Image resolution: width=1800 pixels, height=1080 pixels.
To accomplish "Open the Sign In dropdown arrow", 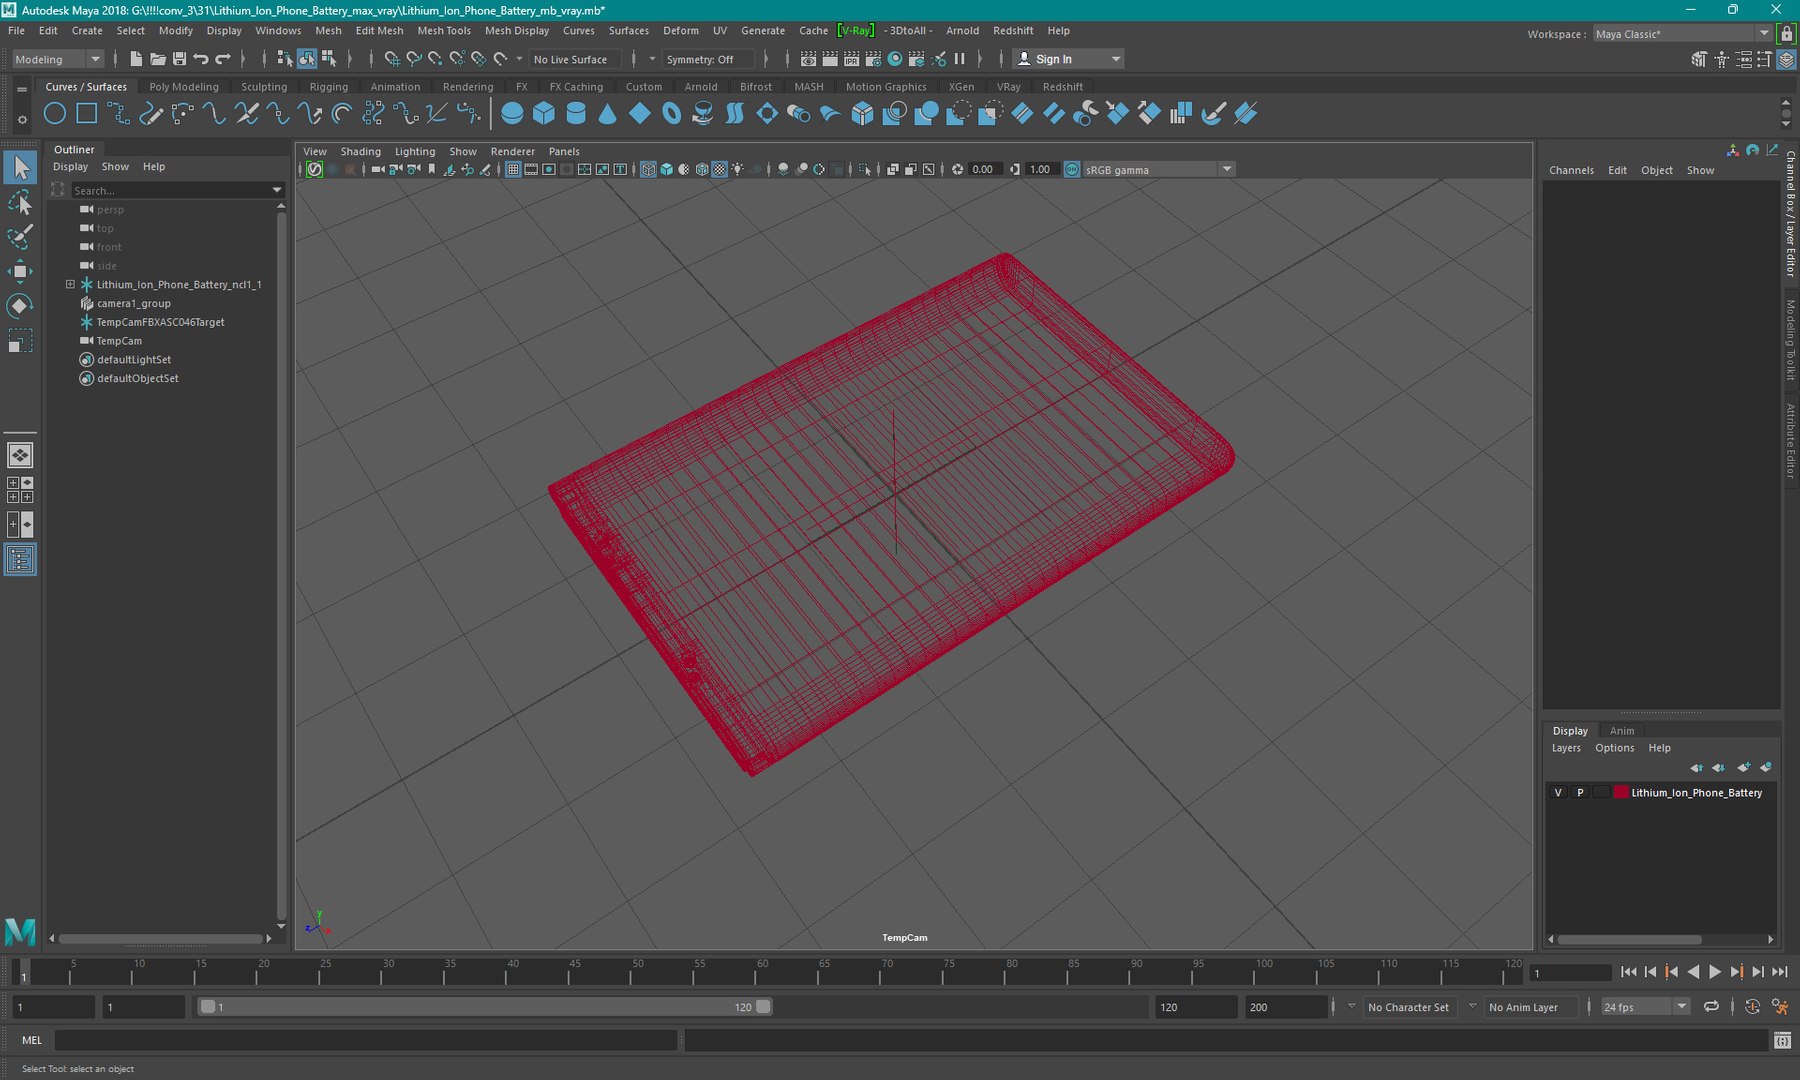I will (1116, 59).
